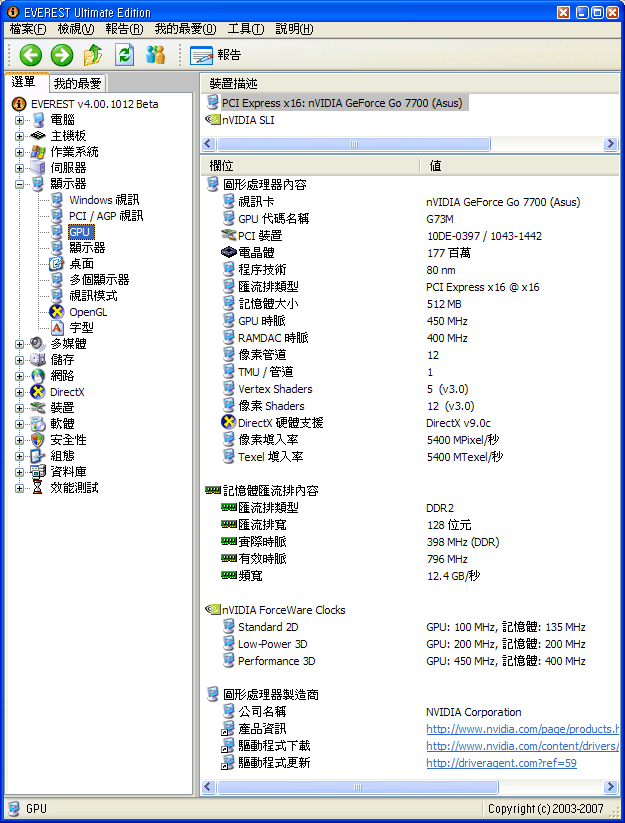
Task: Switch to the 選單 tab
Action: click(x=24, y=82)
